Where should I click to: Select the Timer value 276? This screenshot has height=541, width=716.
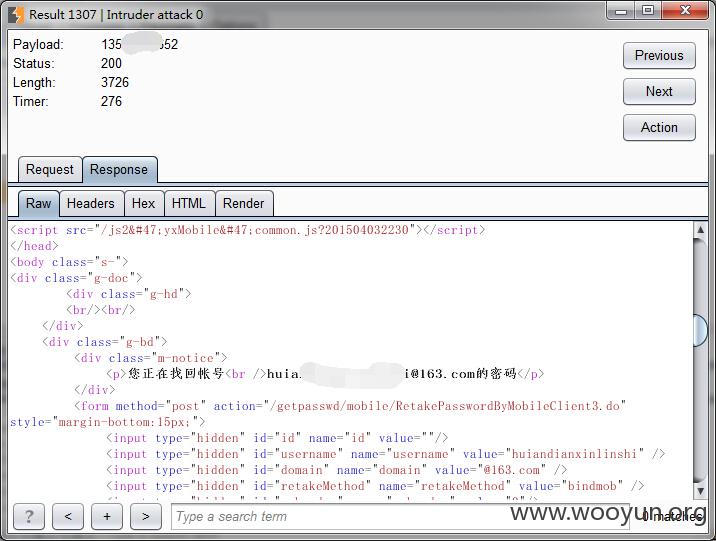[x=111, y=101]
